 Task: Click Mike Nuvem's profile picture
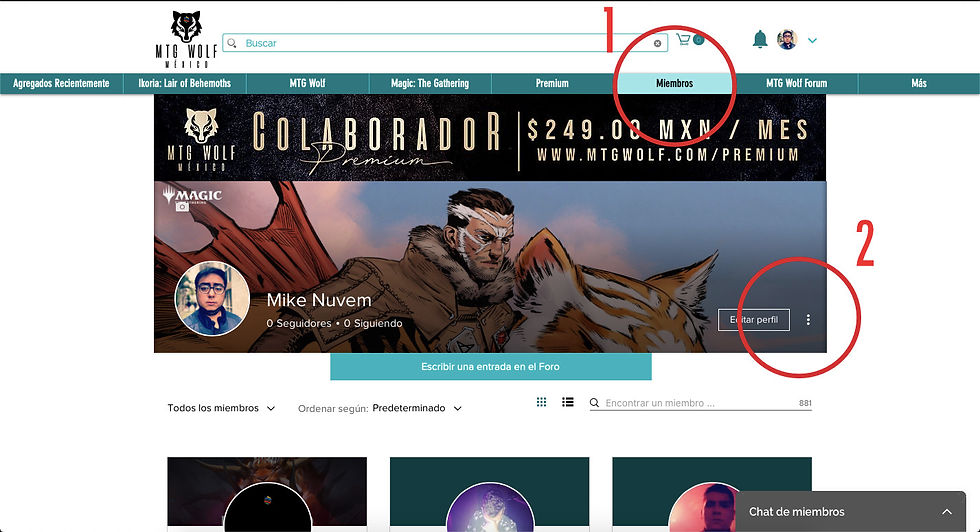pyautogui.click(x=212, y=299)
